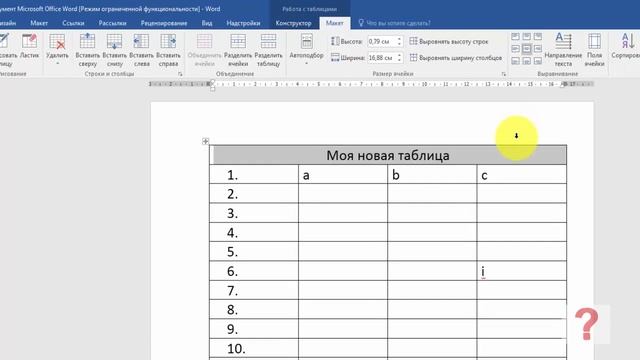Click the cell containing 'i' in row 6
Image resolution: width=640 pixels, height=360 pixels.
point(522,271)
